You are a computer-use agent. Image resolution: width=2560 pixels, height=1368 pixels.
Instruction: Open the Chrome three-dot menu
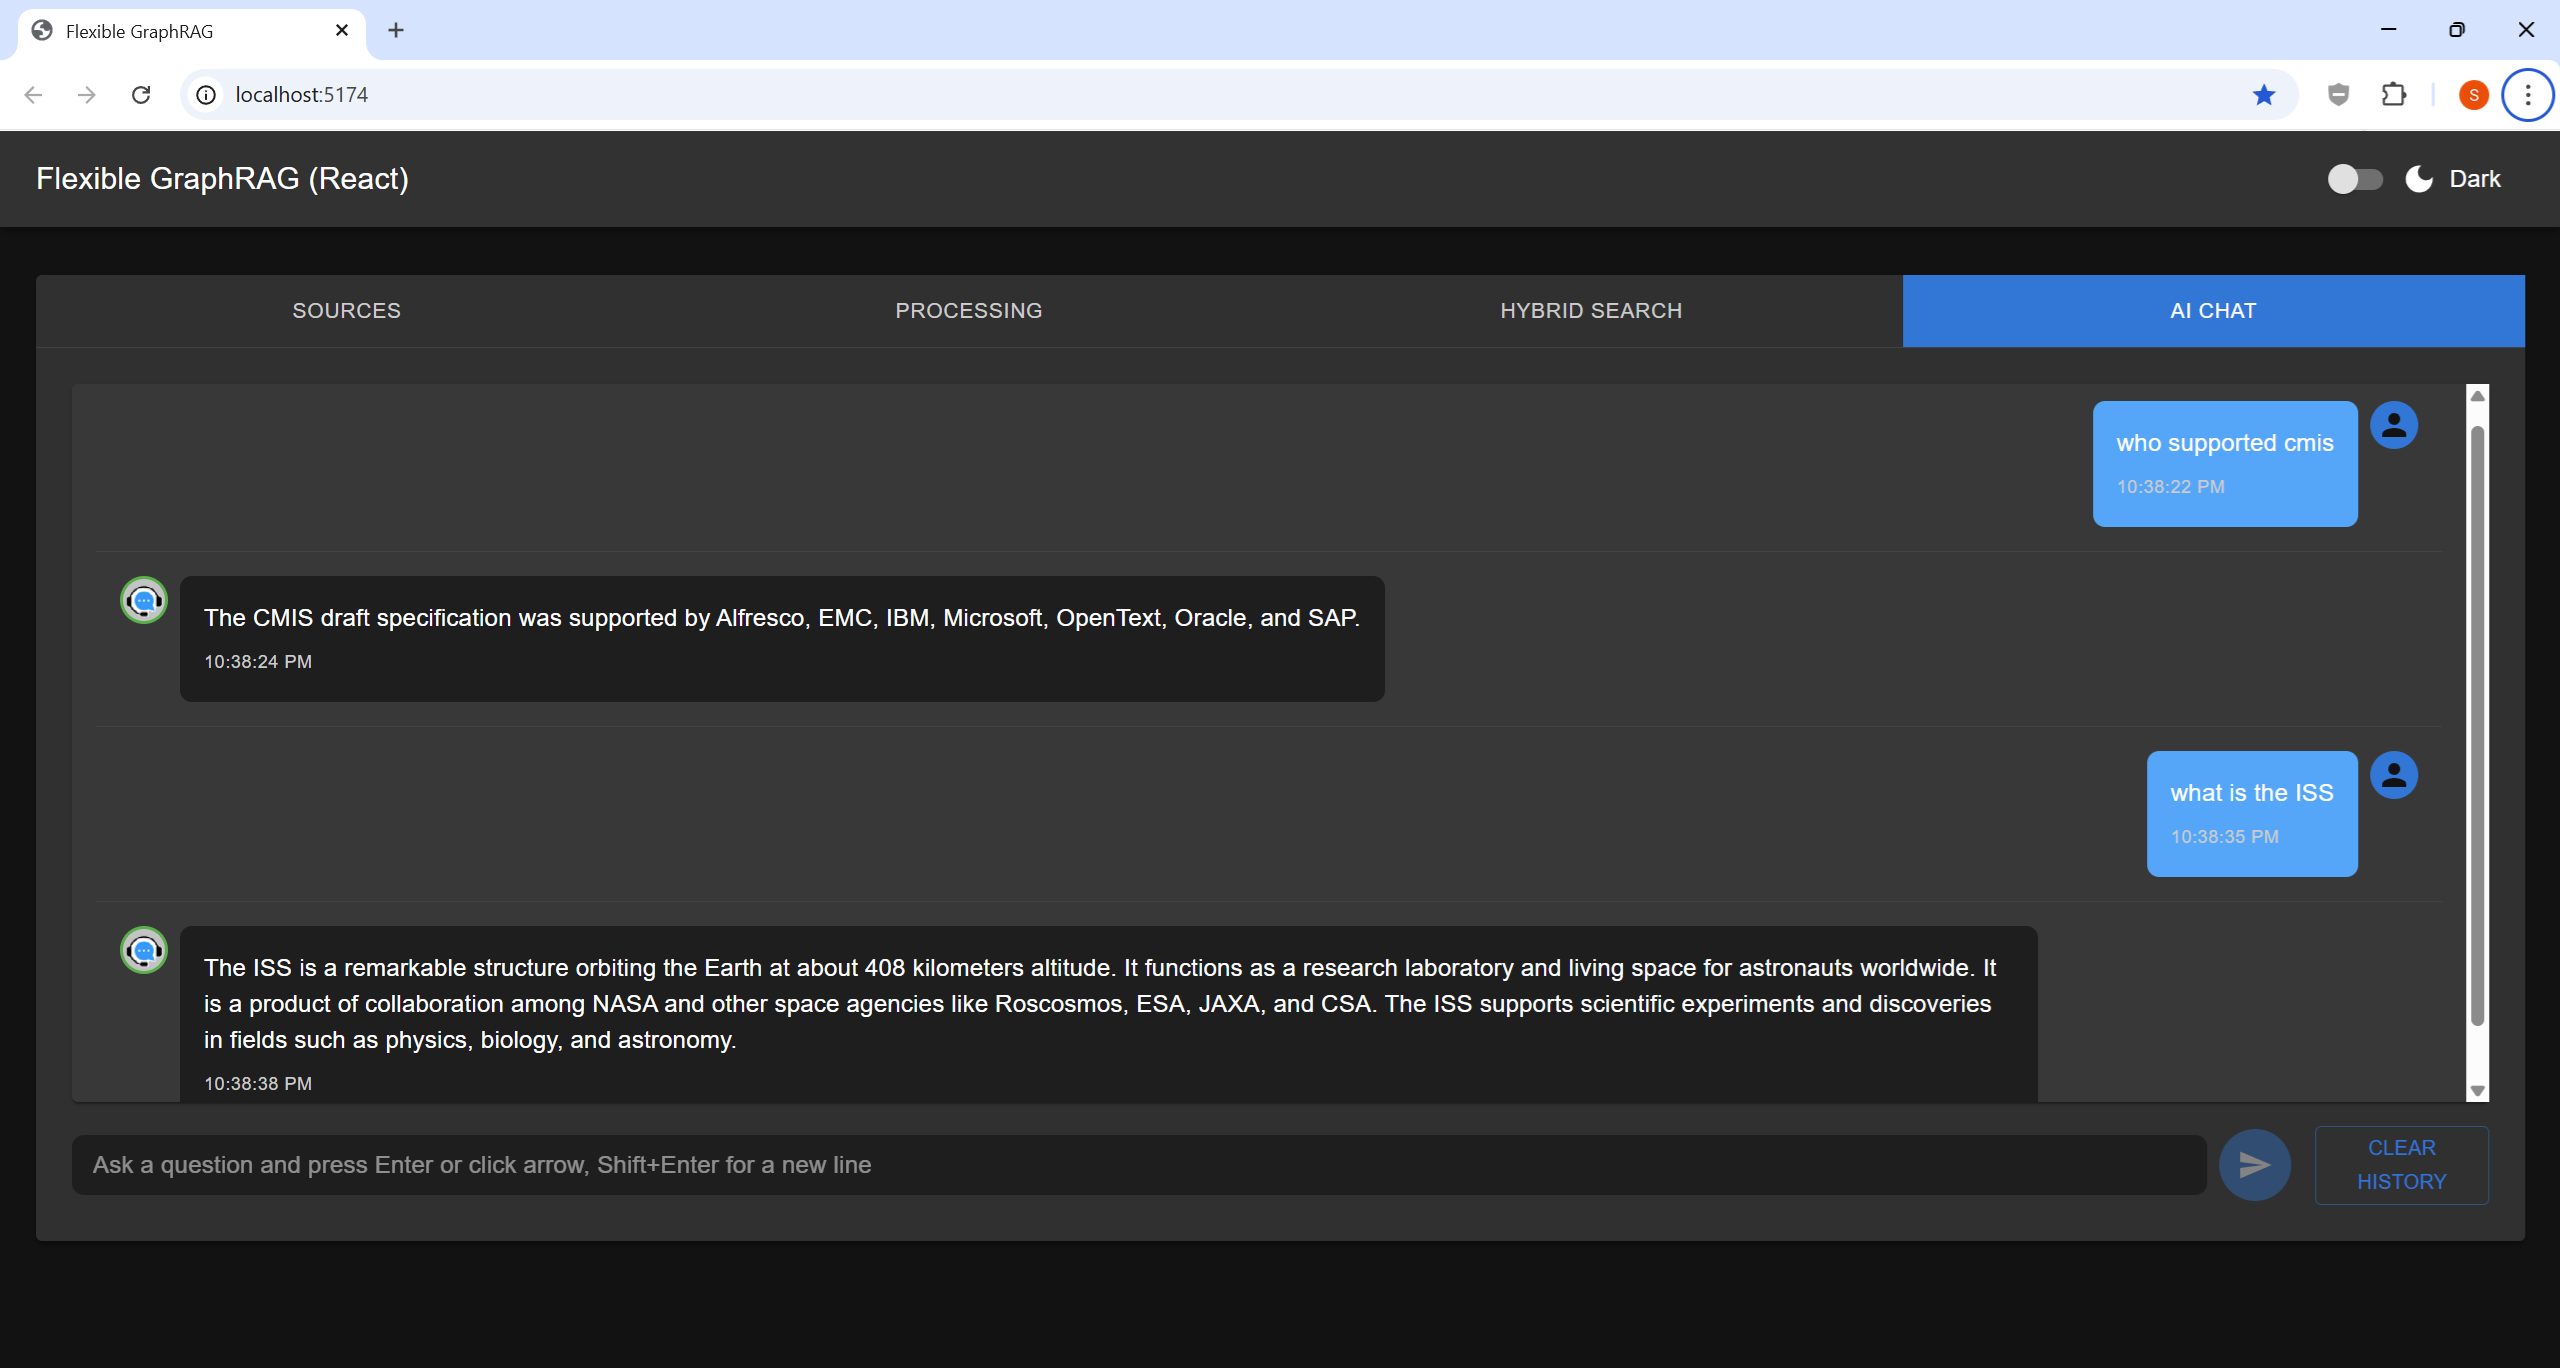point(2527,95)
